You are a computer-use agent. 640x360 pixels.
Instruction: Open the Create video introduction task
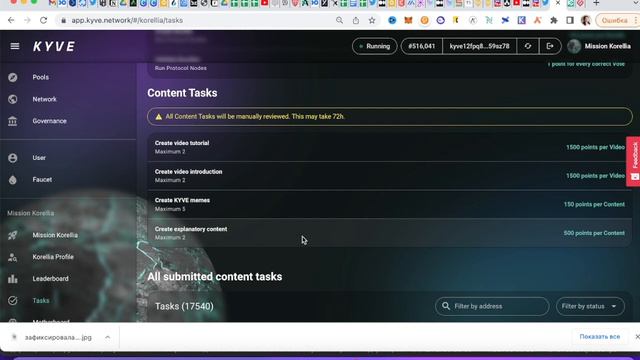(x=389, y=176)
